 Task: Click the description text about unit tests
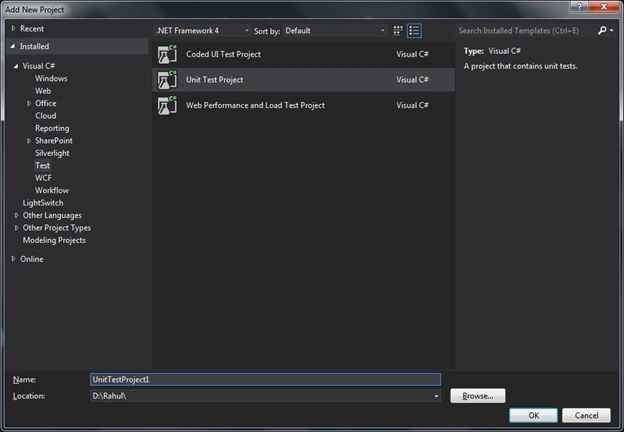[x=521, y=66]
